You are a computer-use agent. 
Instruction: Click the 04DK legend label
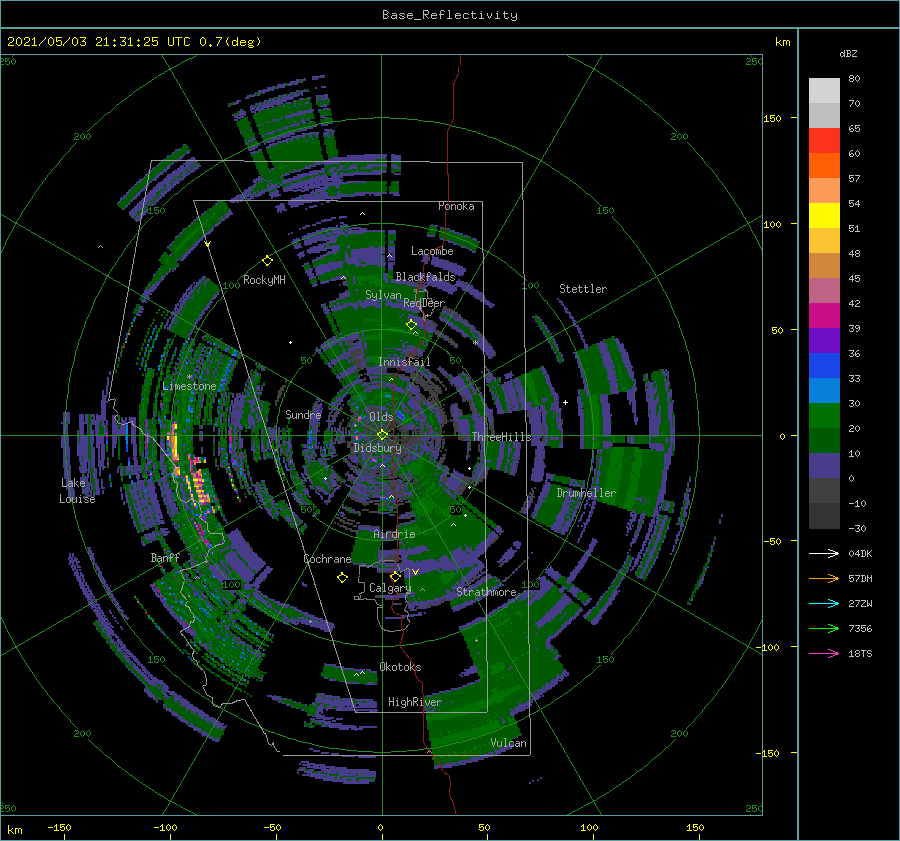click(860, 553)
